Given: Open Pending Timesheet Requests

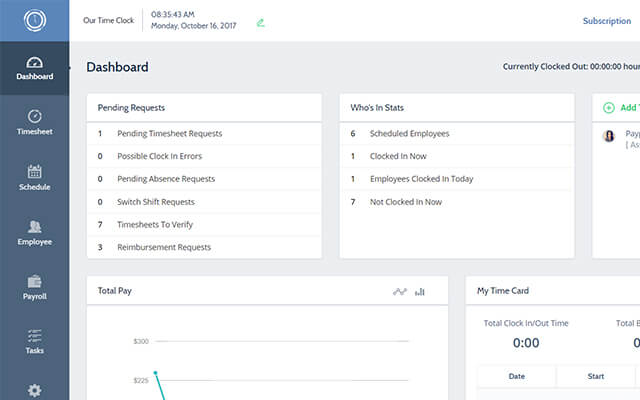Looking at the screenshot, I should pos(169,133).
